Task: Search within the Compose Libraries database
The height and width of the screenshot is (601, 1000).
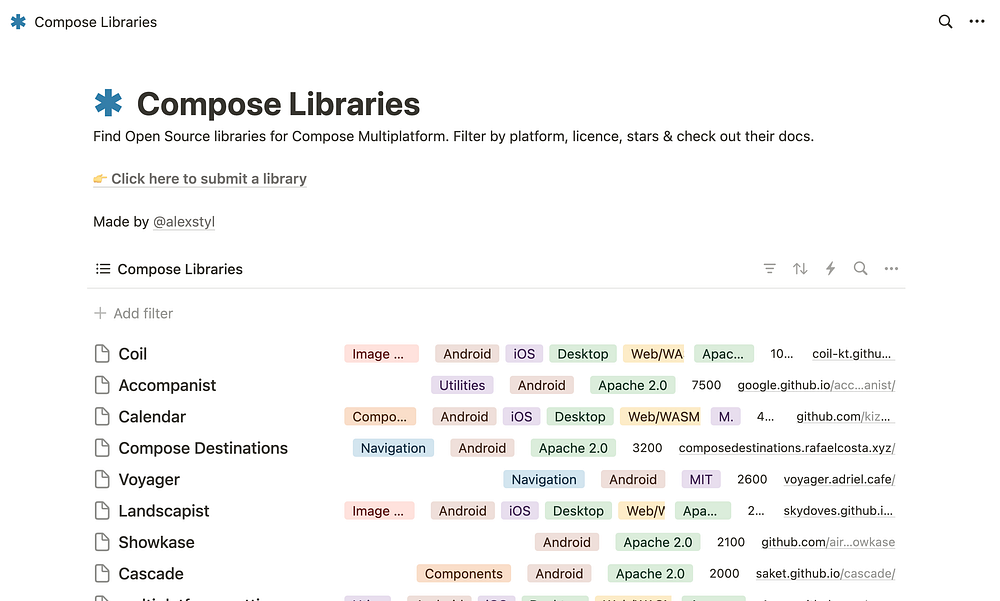Action: coord(860,269)
